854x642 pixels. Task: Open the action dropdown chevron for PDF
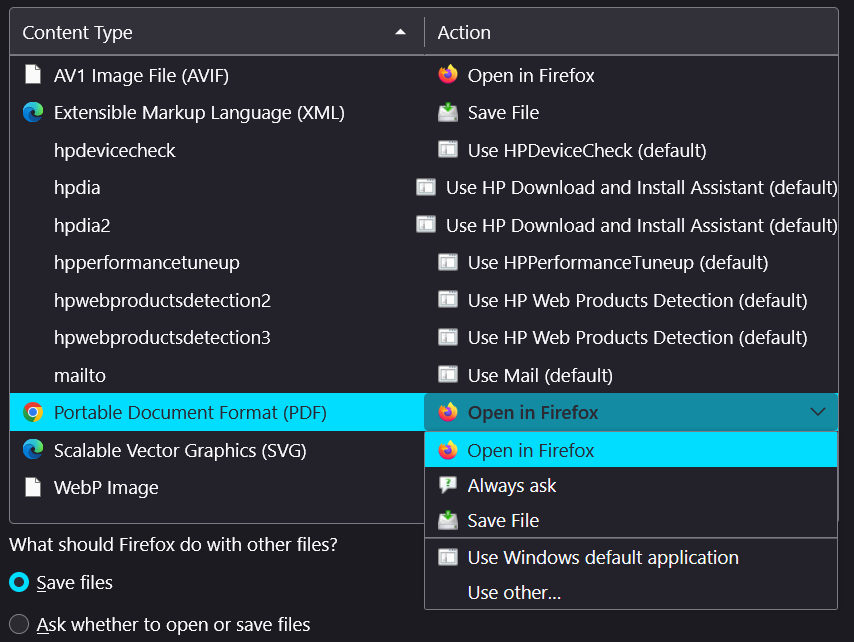coord(818,412)
